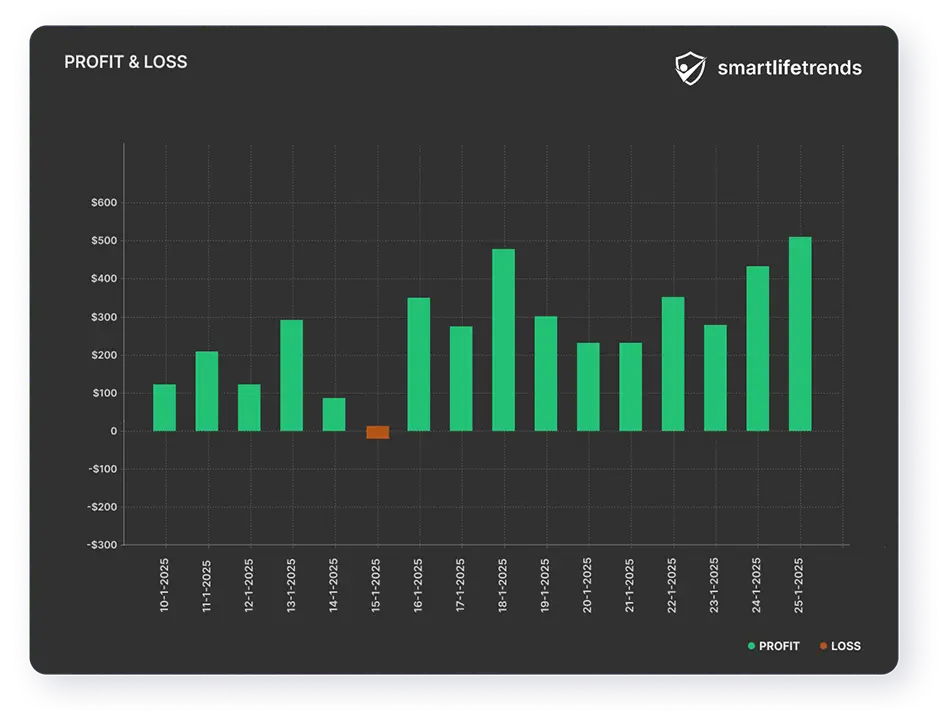Select the tallest bar for 25-1-2025

[800, 334]
